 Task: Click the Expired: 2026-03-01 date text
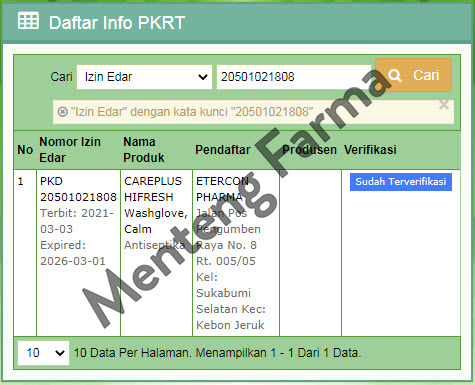[x=73, y=253]
